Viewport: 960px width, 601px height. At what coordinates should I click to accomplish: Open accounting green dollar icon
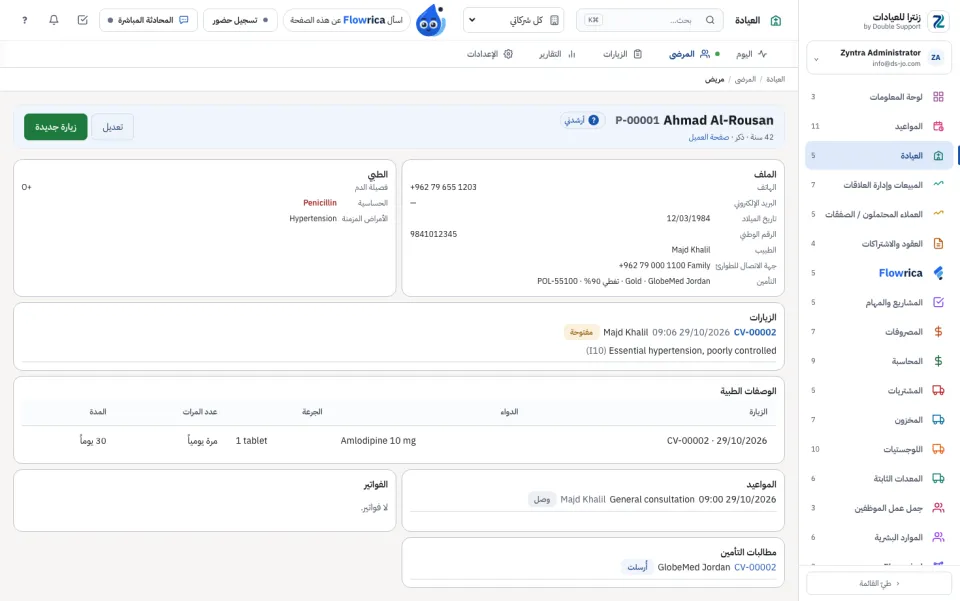[938, 361]
